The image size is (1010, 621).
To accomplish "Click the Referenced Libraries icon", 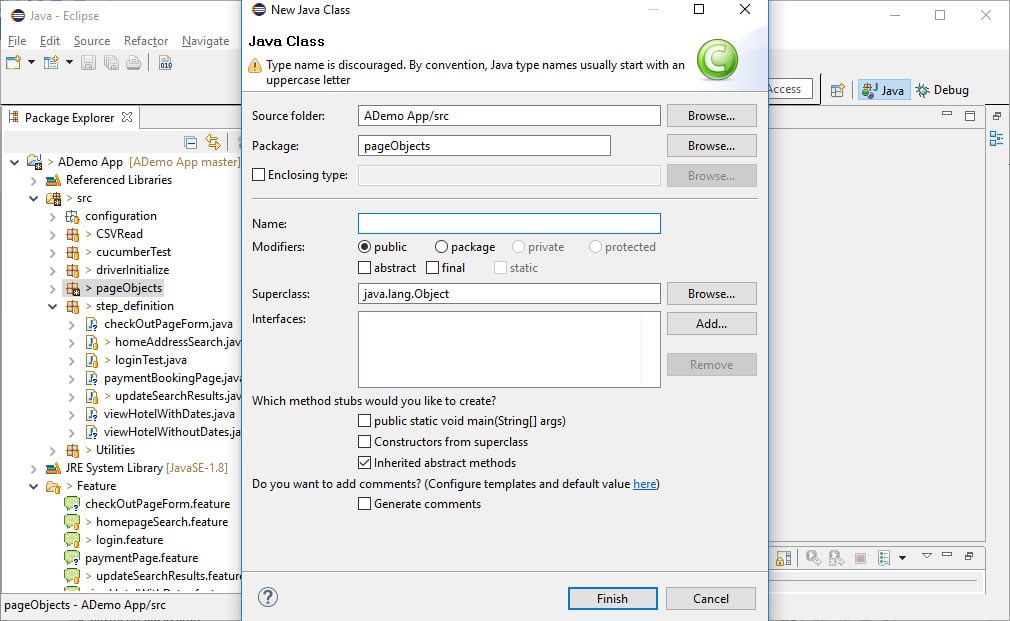I will point(53,180).
